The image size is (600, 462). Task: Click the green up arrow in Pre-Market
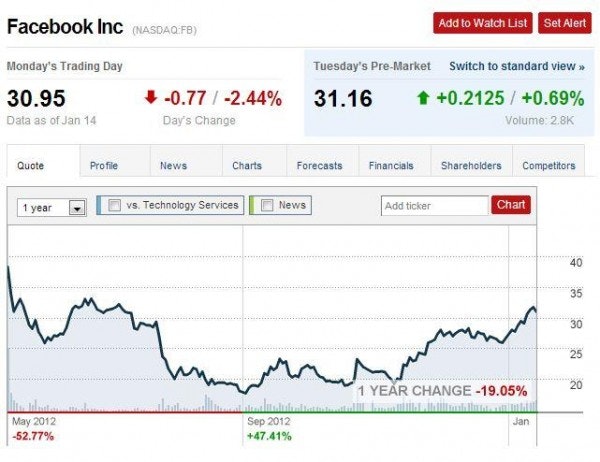[423, 98]
